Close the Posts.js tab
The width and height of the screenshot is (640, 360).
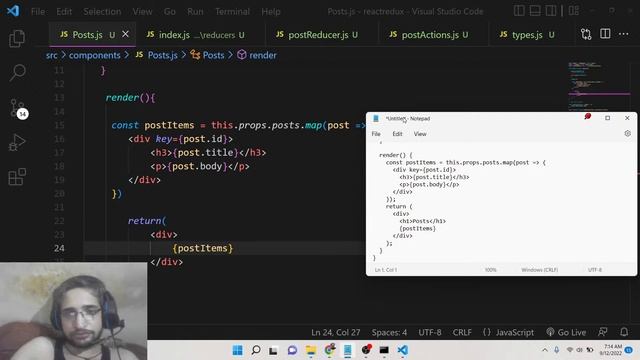(125, 34)
